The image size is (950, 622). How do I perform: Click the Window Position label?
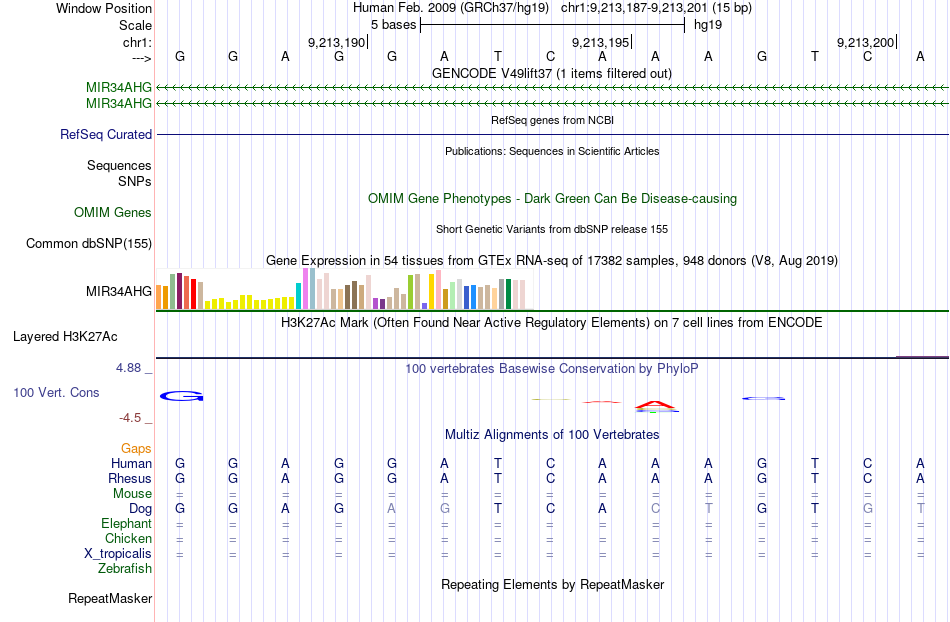104,8
